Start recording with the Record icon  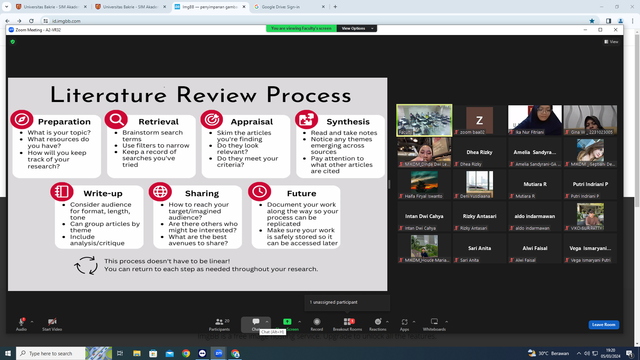[317, 322]
